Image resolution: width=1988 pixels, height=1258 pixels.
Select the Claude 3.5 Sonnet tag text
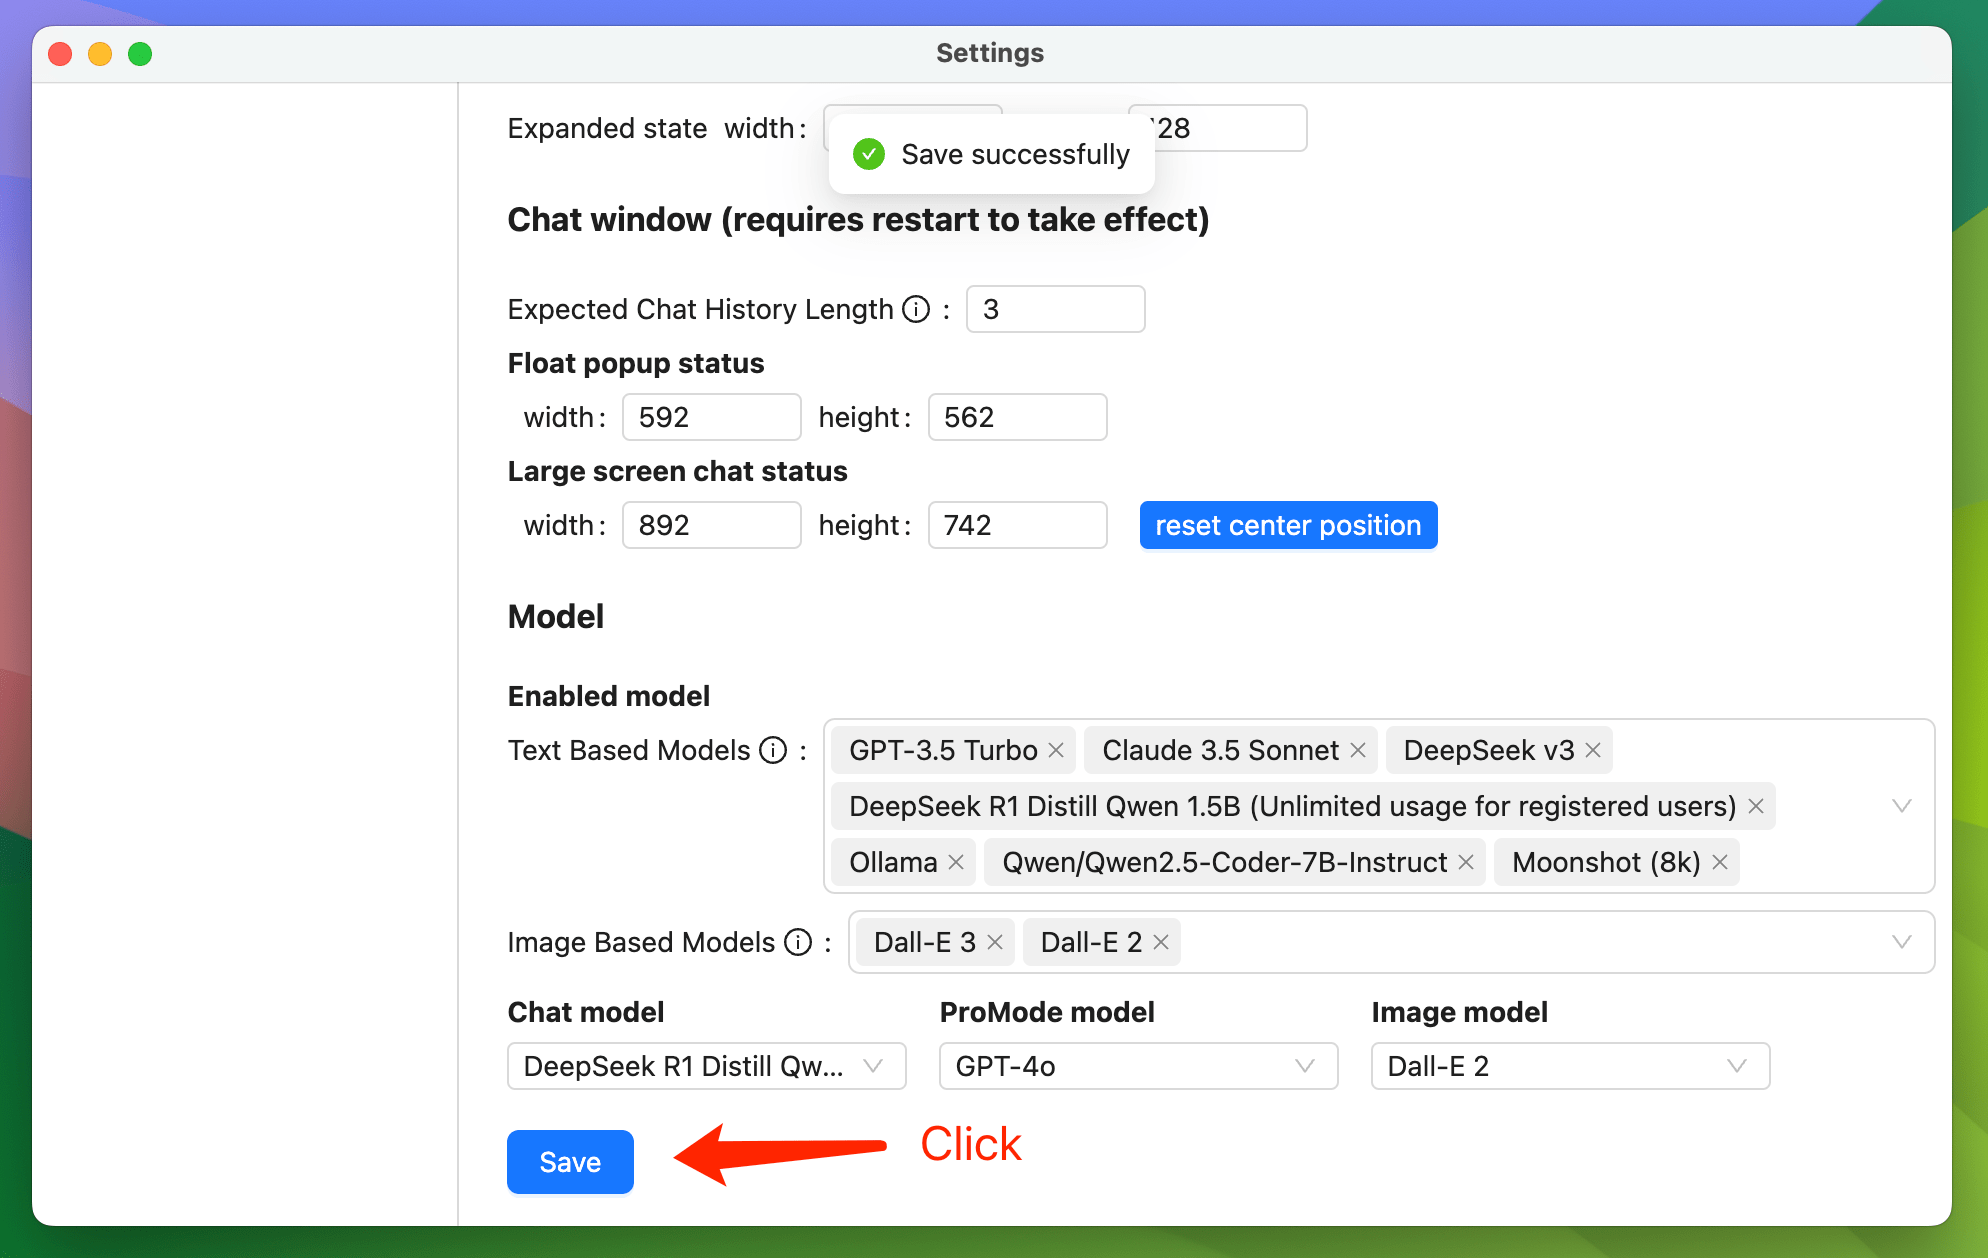tap(1220, 750)
